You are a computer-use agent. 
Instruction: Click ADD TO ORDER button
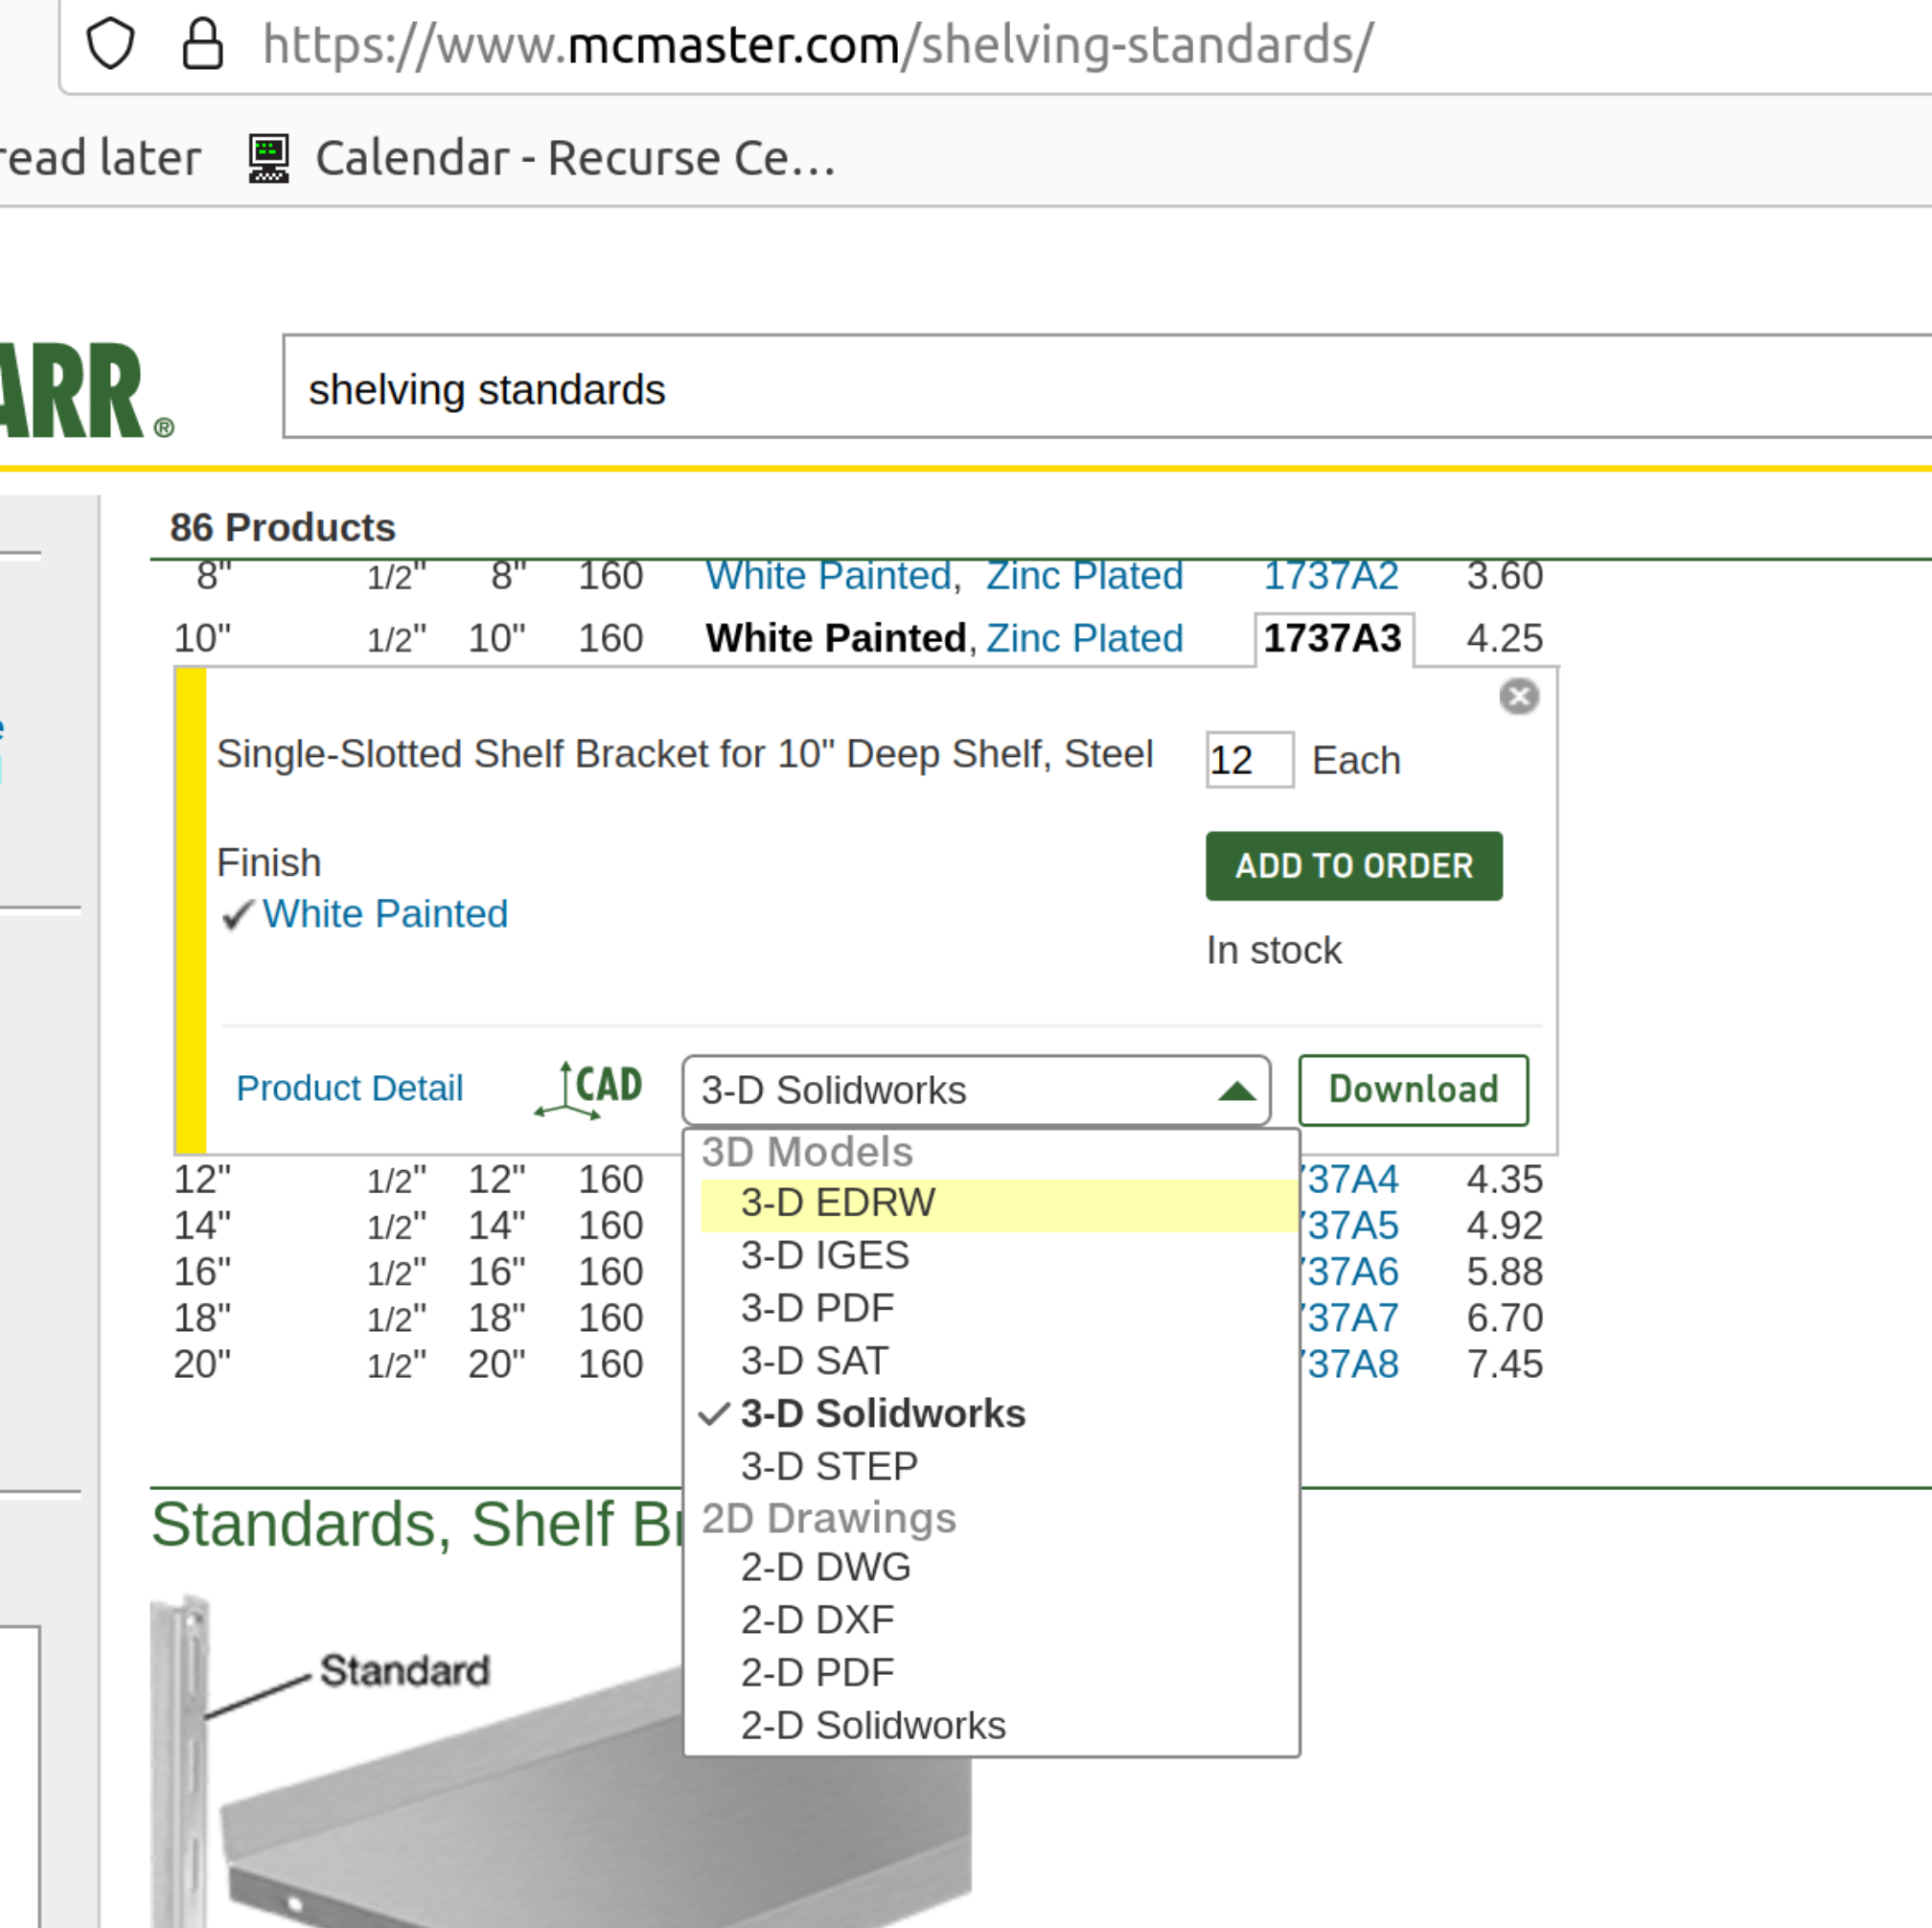1354,866
